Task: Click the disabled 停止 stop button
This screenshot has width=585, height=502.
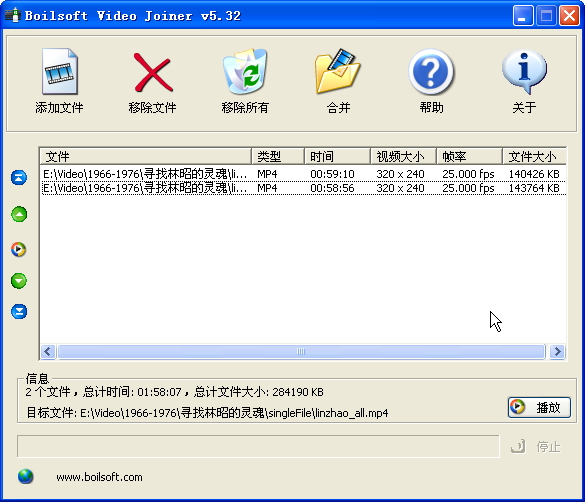Action: coord(536,446)
